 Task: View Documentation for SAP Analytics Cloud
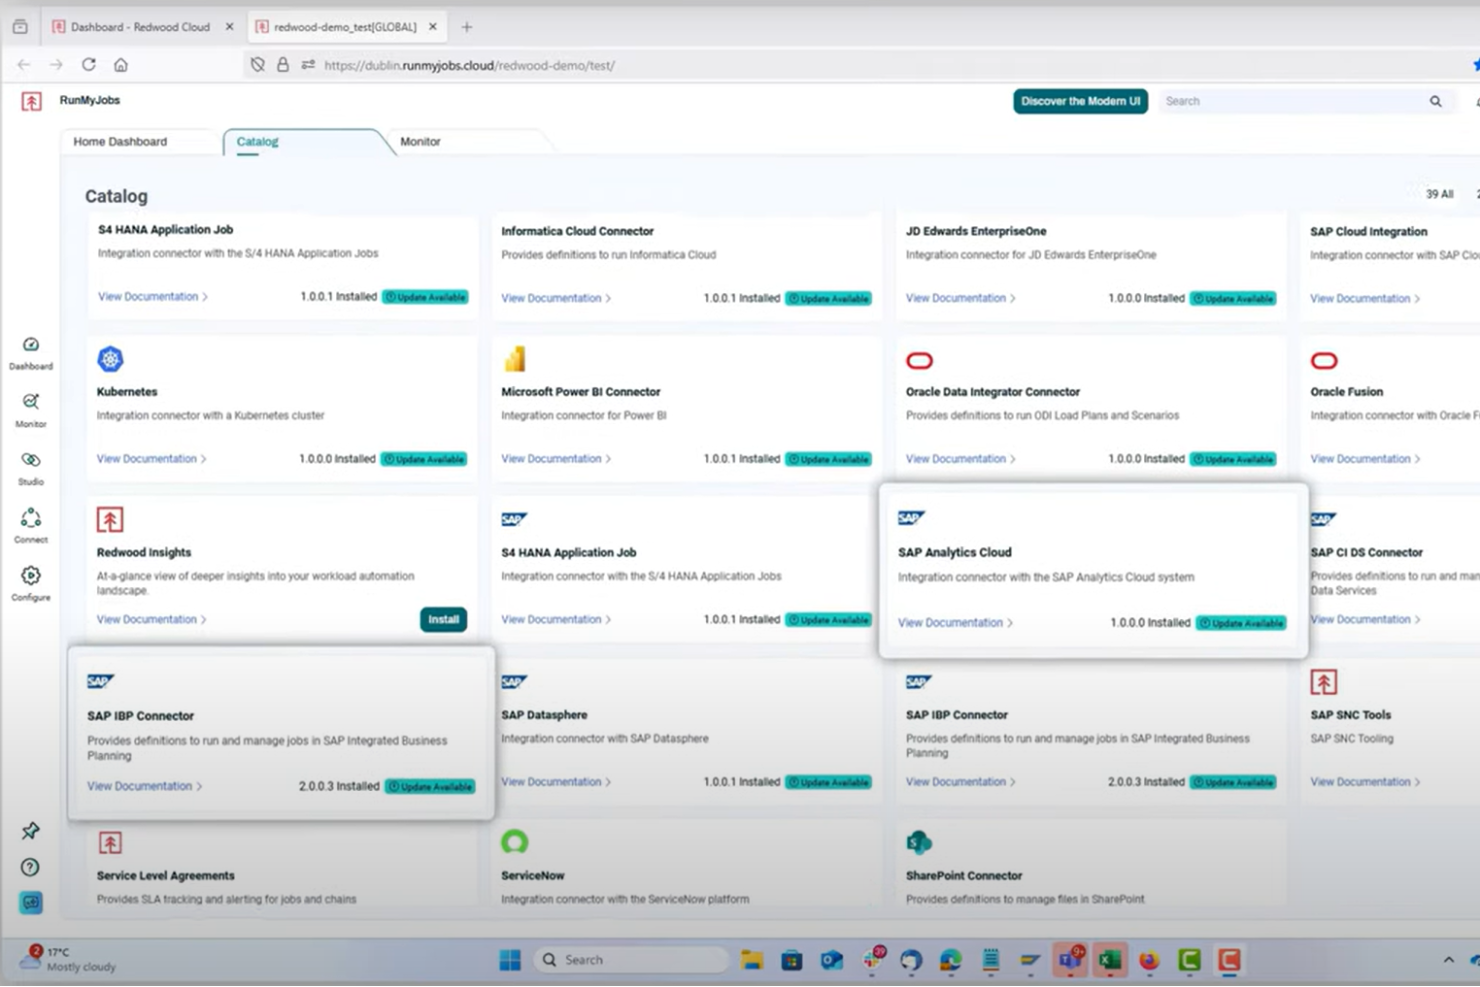[x=955, y=623]
